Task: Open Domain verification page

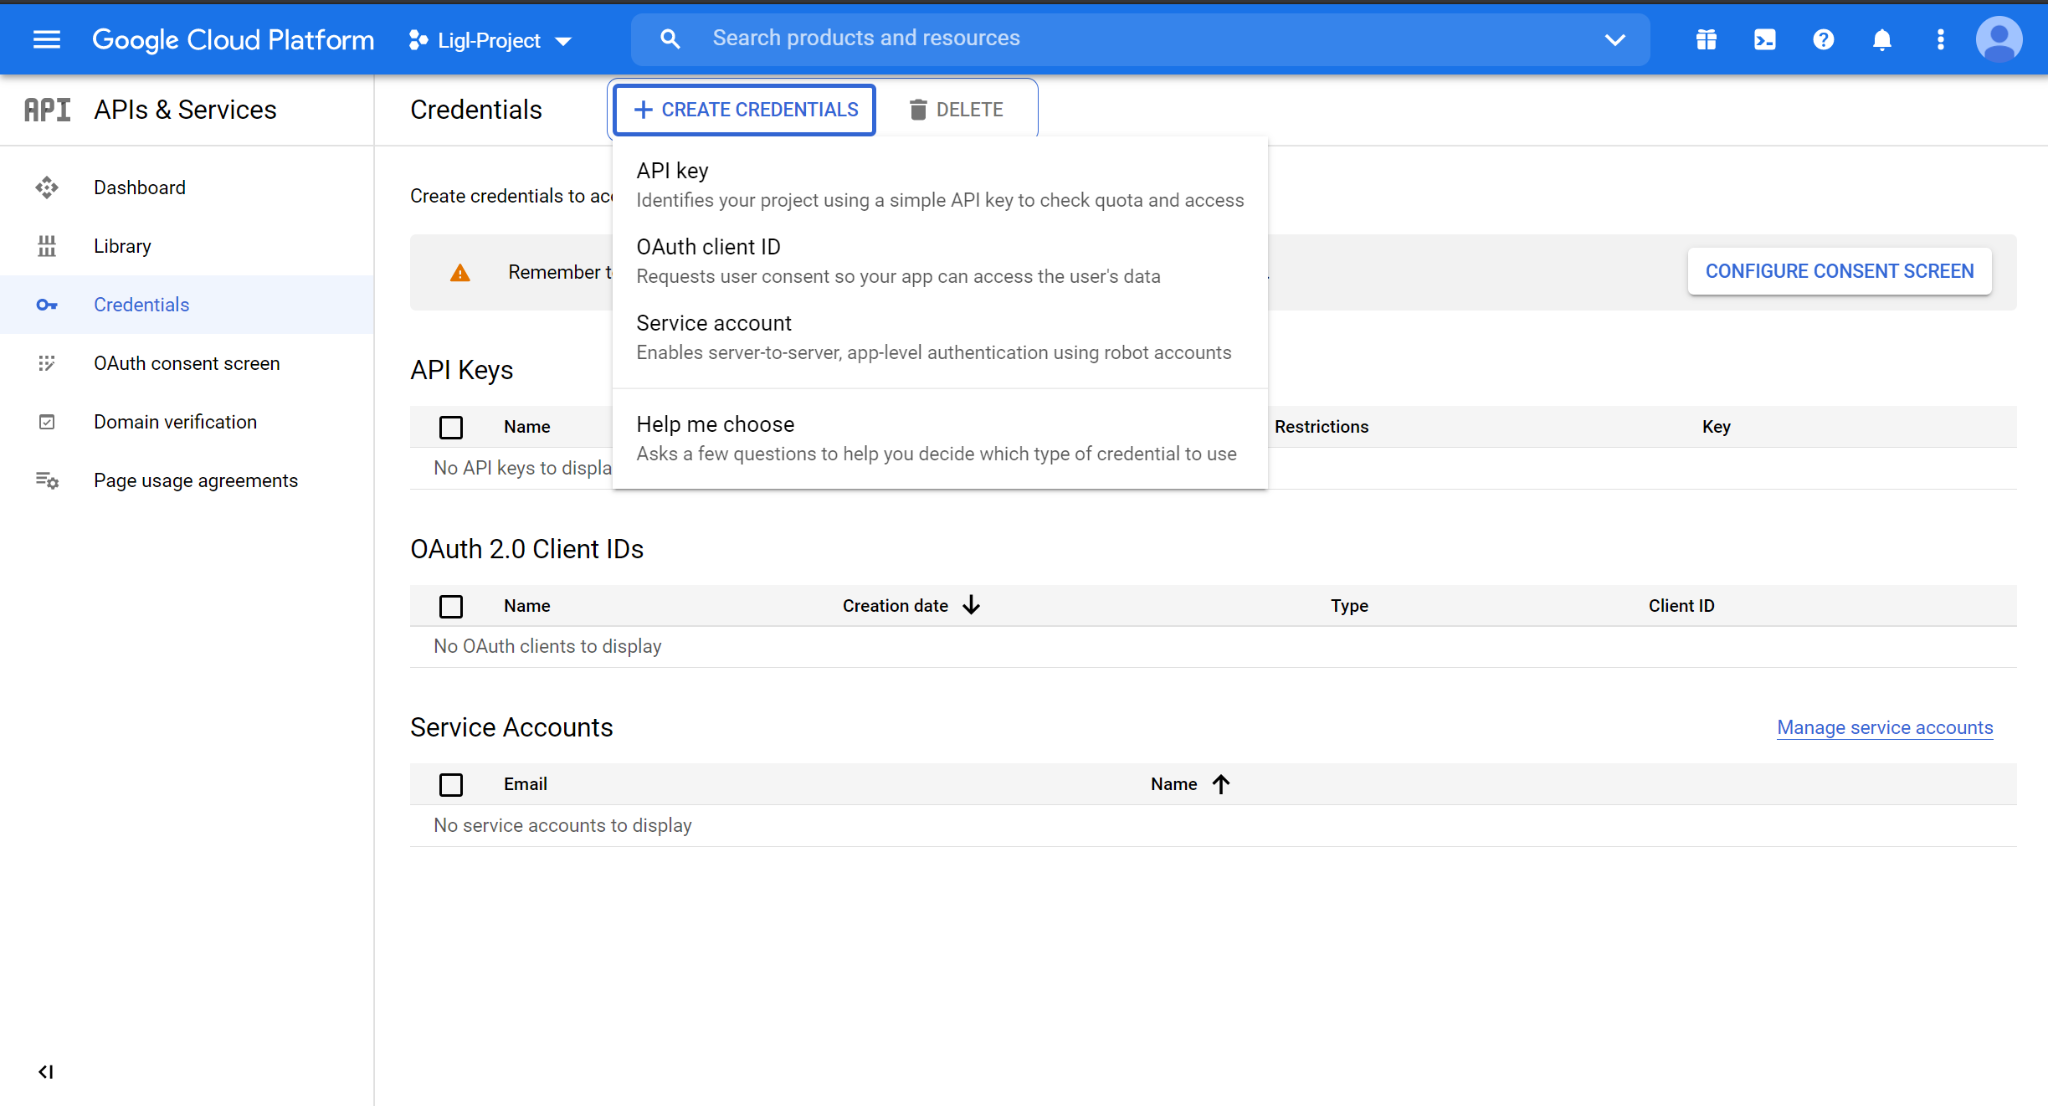Action: (176, 422)
